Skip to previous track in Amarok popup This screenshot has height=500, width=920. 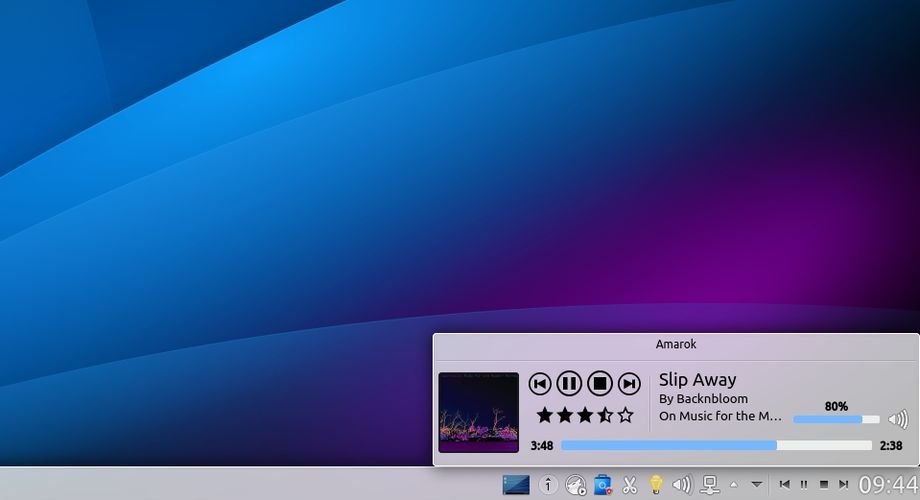pos(540,383)
